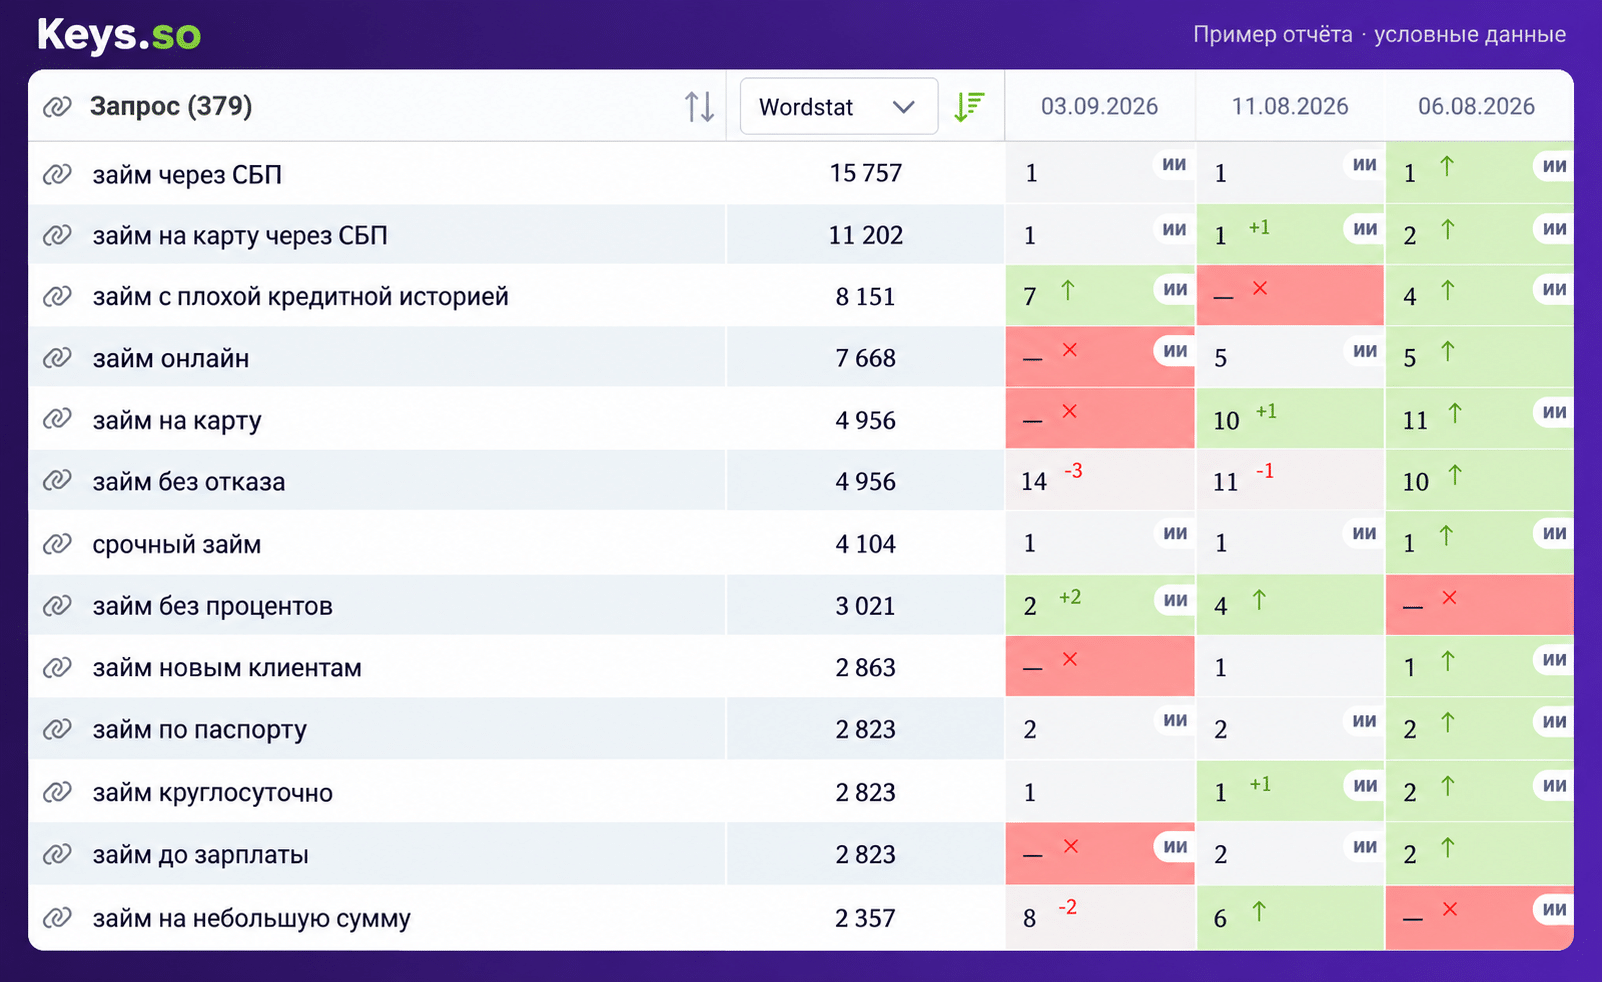
Task: Click the link icon beside займ через СБП
Action: [x=57, y=174]
